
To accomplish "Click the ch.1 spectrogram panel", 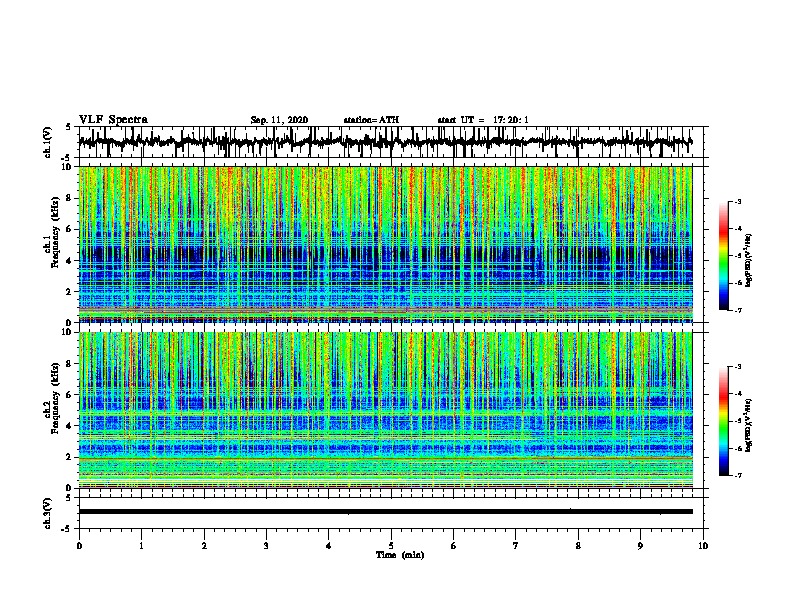I will (x=386, y=244).
